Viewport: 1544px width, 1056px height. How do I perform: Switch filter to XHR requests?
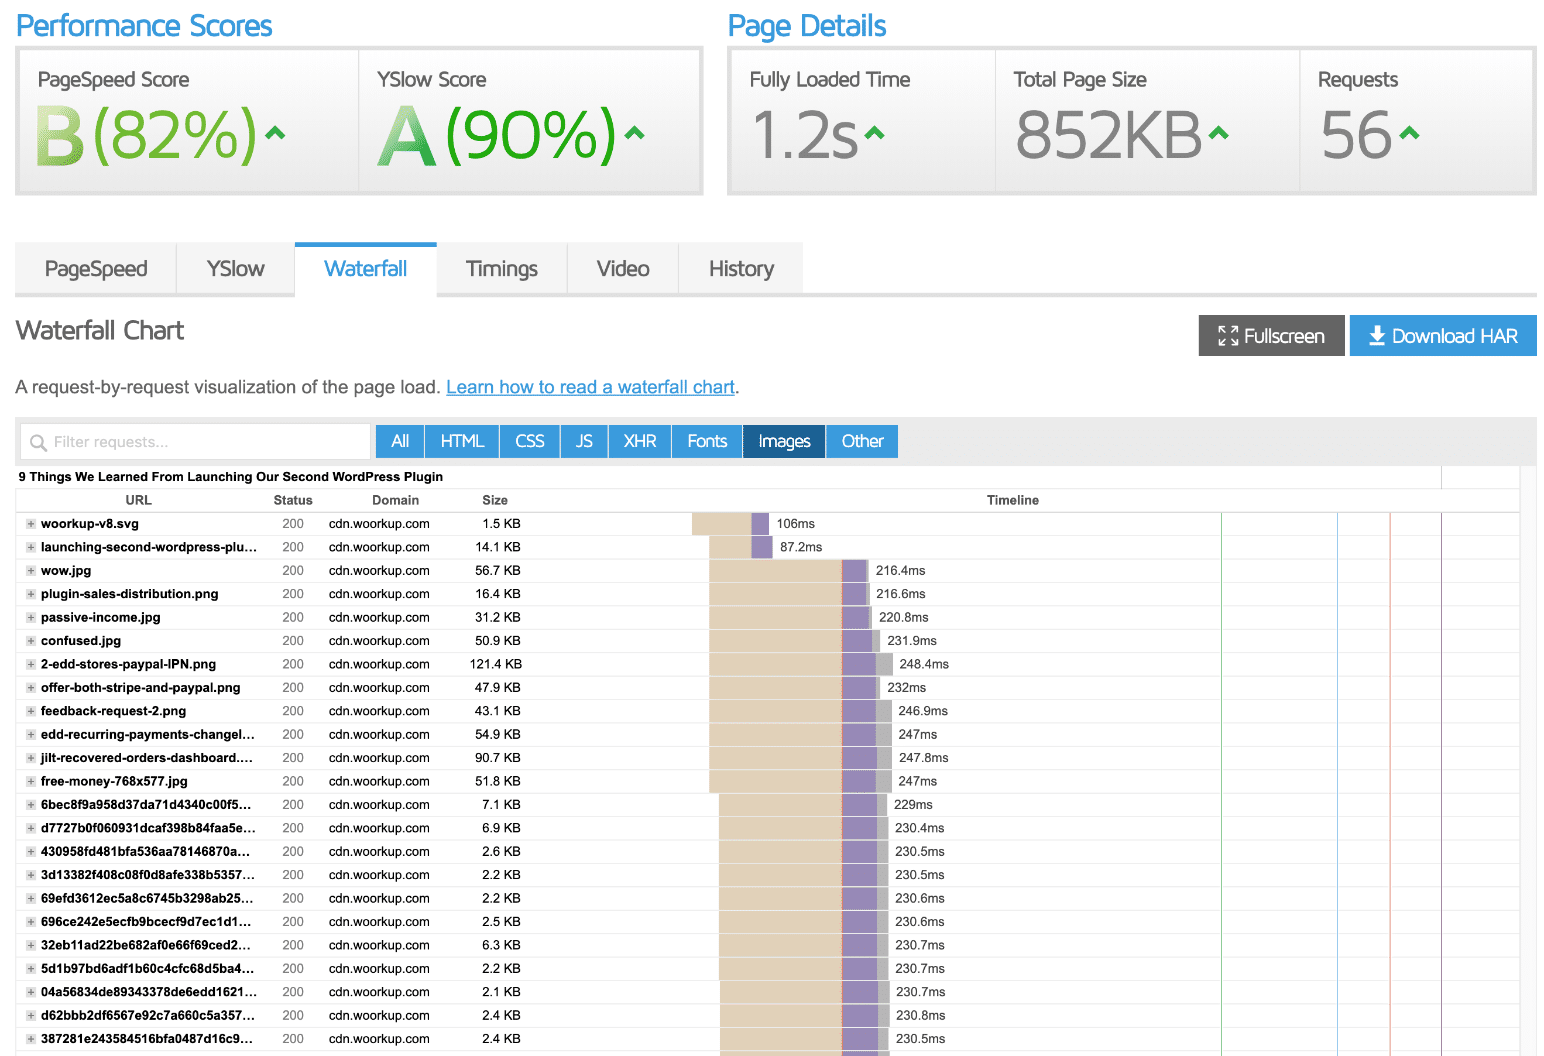click(640, 441)
